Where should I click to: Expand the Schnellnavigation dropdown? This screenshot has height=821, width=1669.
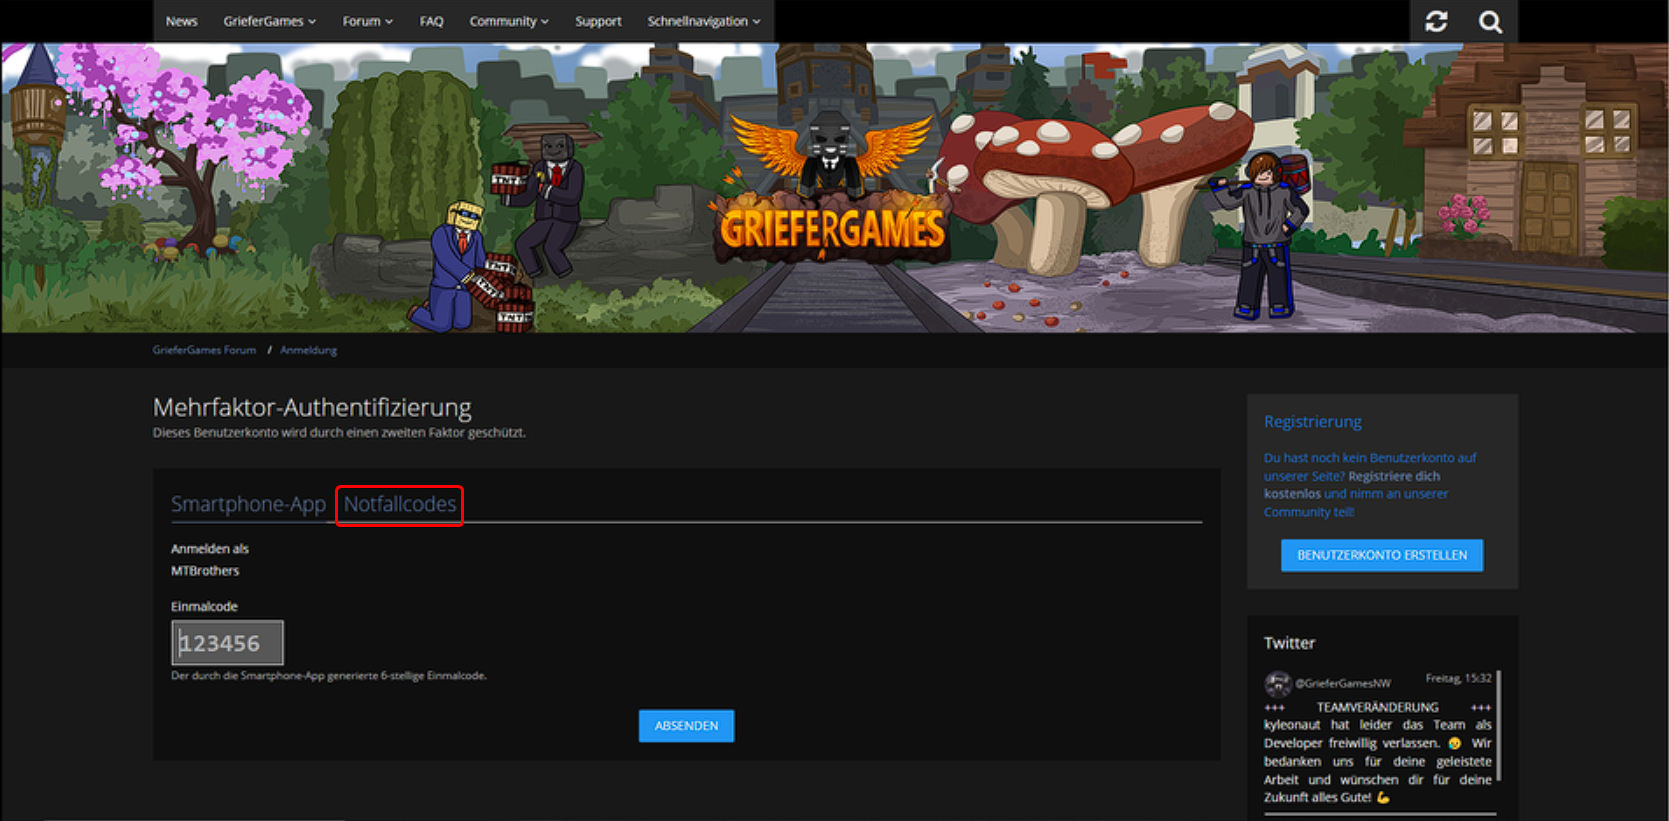(x=704, y=21)
